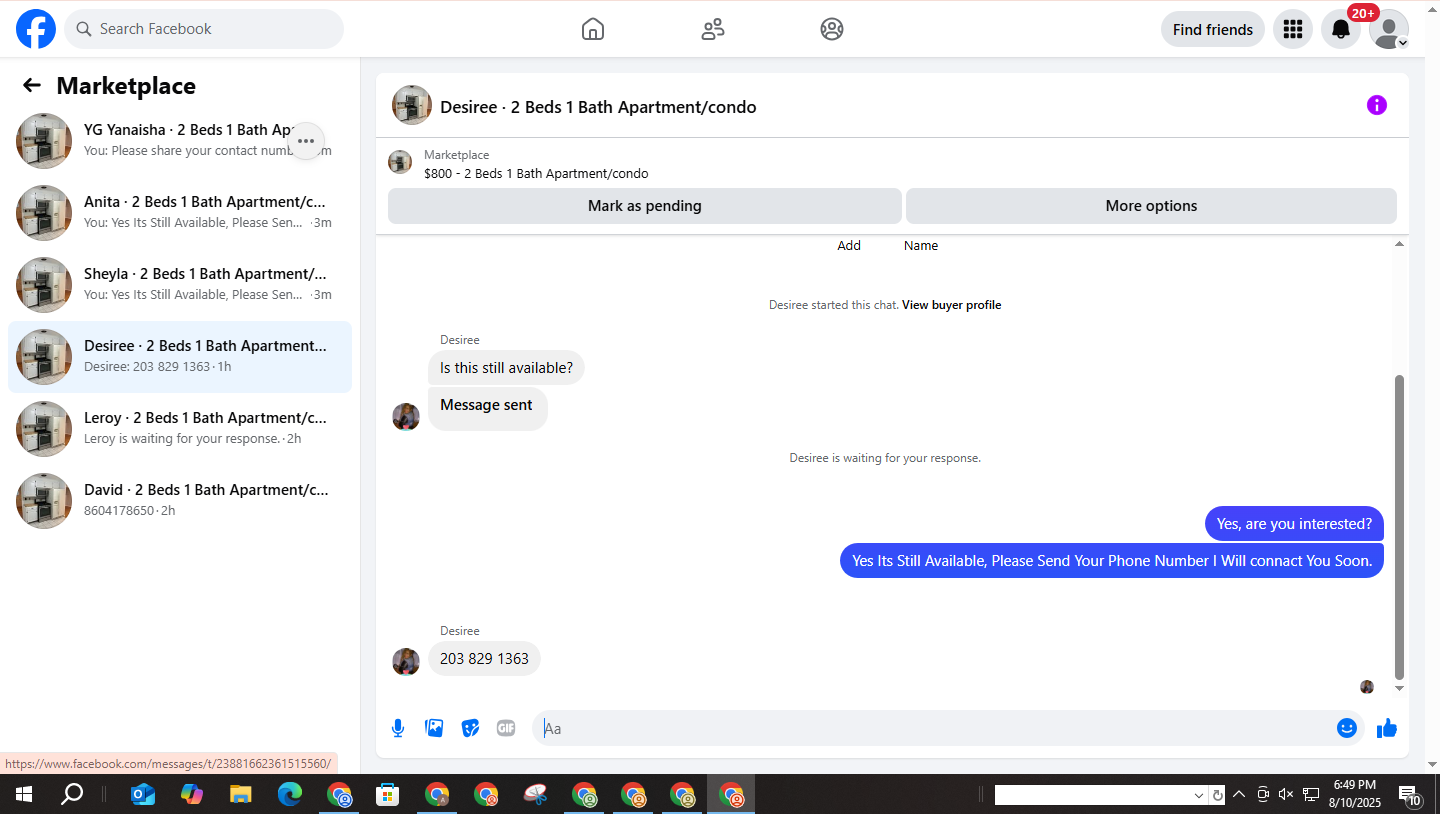Open the emoji picker smiley icon

click(1347, 728)
